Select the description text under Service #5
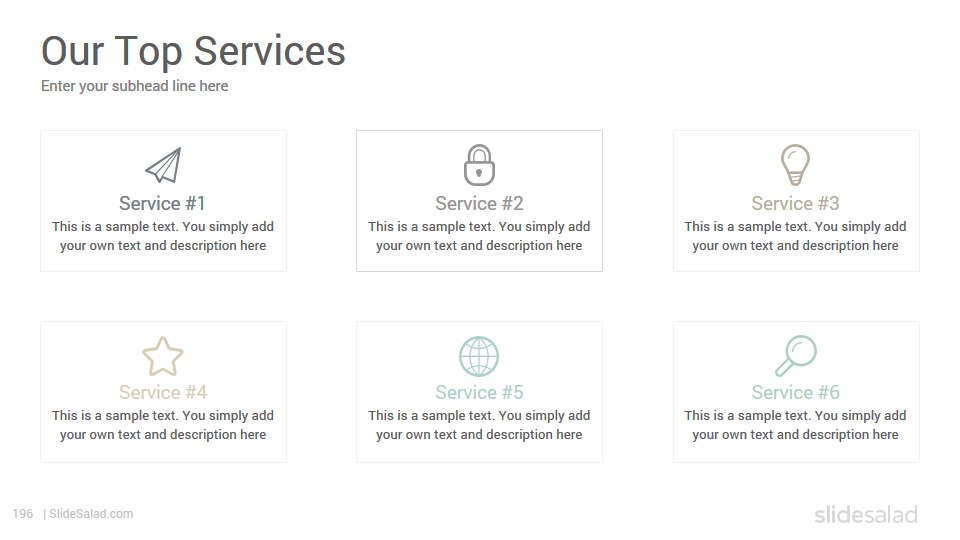This screenshot has height=540, width=960. tap(479, 425)
